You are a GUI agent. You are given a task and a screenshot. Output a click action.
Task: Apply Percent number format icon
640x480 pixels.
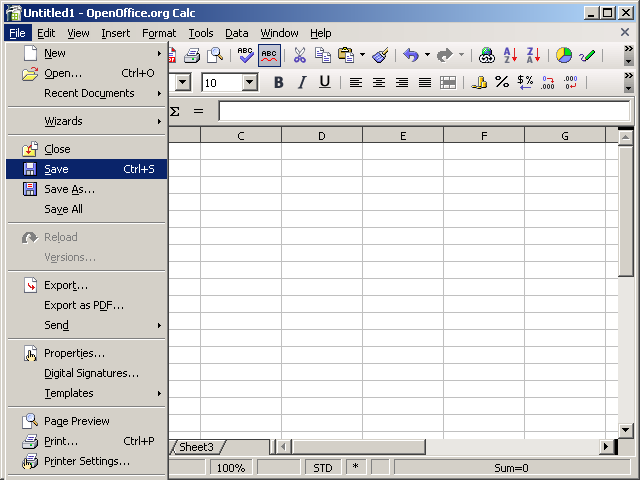click(502, 82)
